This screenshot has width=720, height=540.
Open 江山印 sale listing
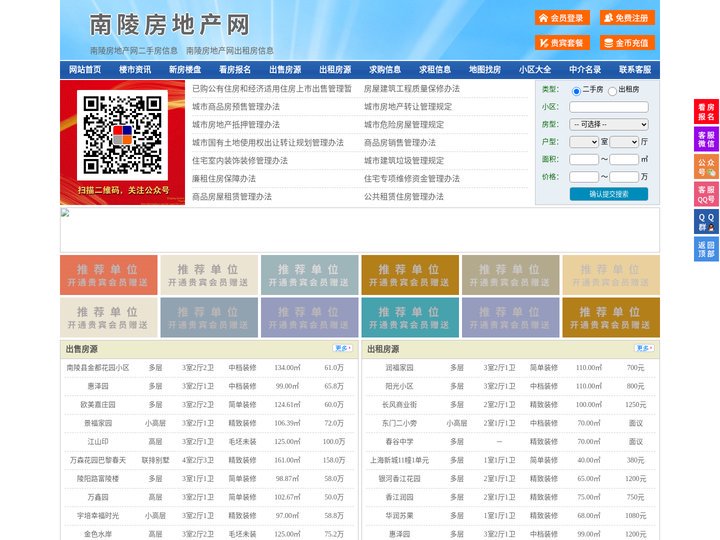coord(98,442)
